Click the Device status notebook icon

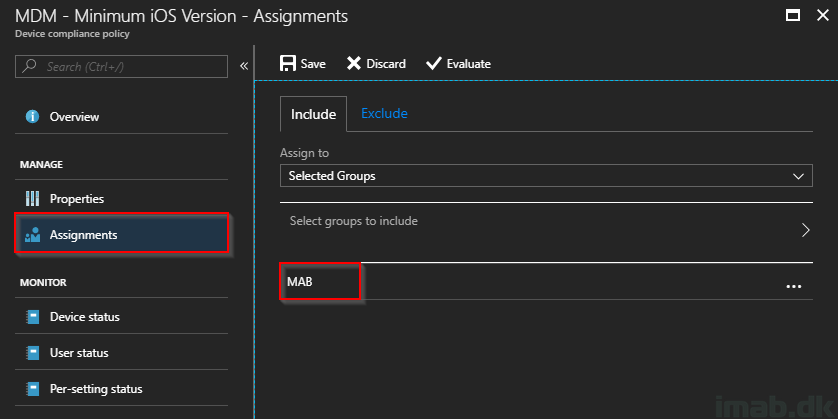(33, 317)
